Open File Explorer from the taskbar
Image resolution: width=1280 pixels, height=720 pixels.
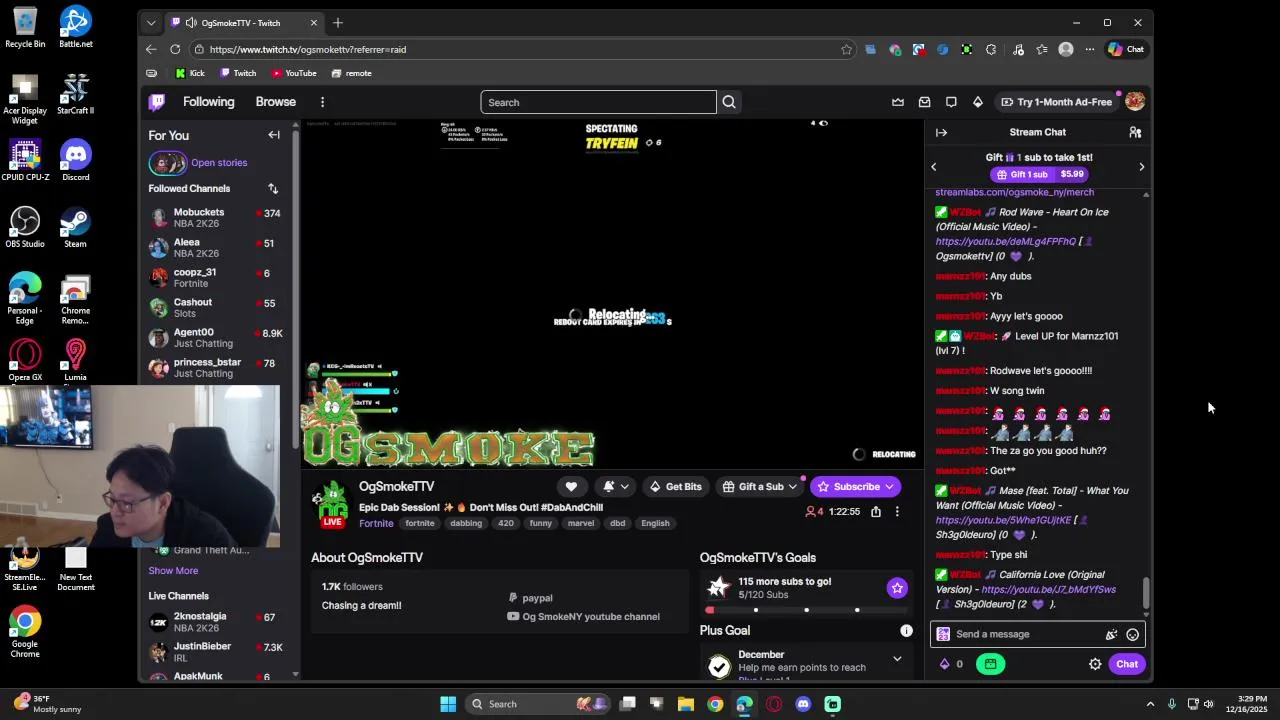point(685,704)
